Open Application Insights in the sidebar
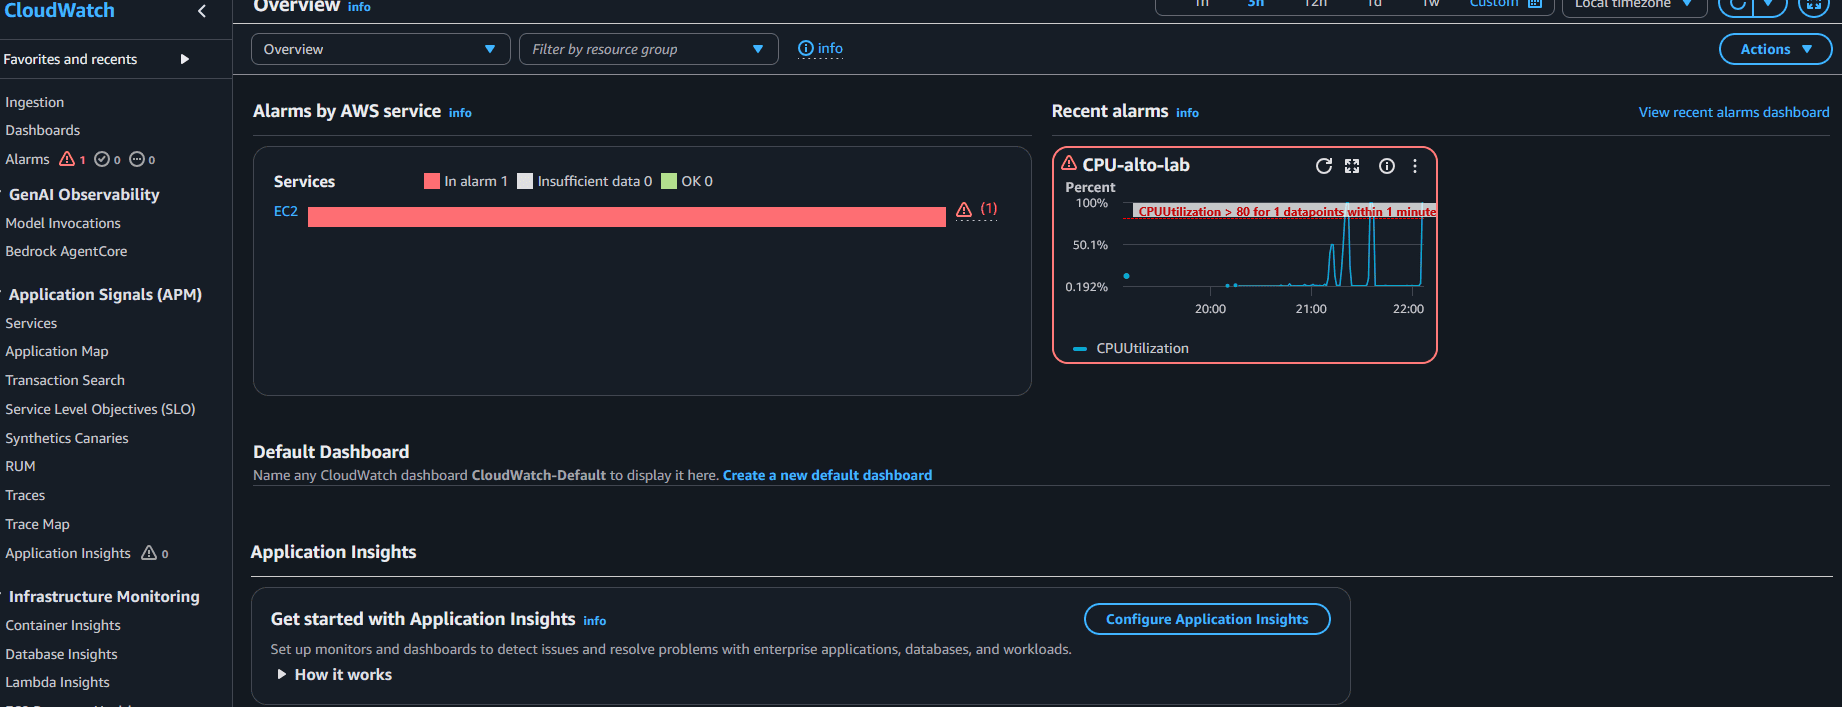 tap(68, 553)
